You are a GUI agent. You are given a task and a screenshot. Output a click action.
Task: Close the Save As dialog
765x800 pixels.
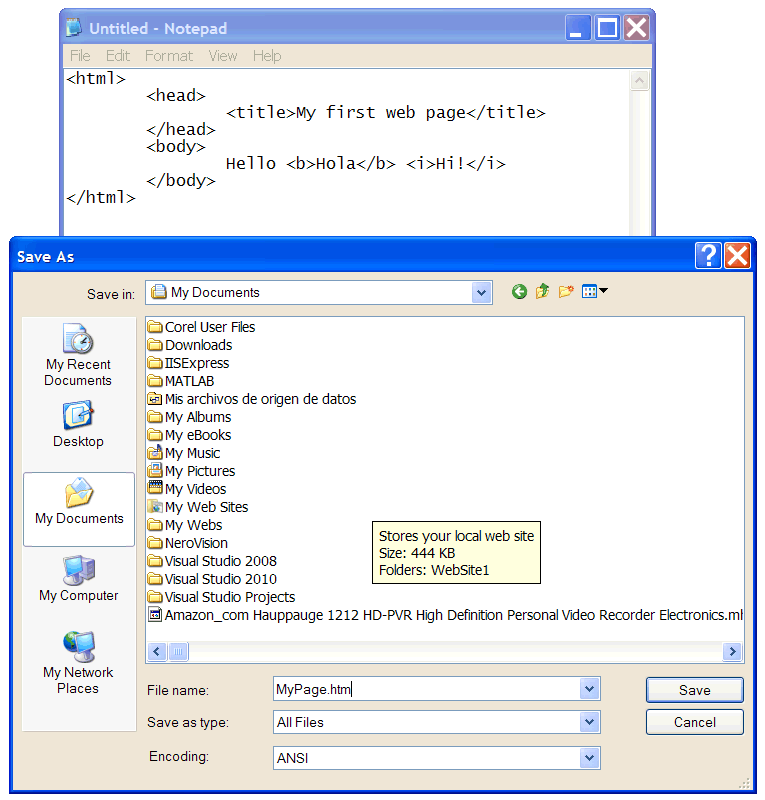[737, 256]
